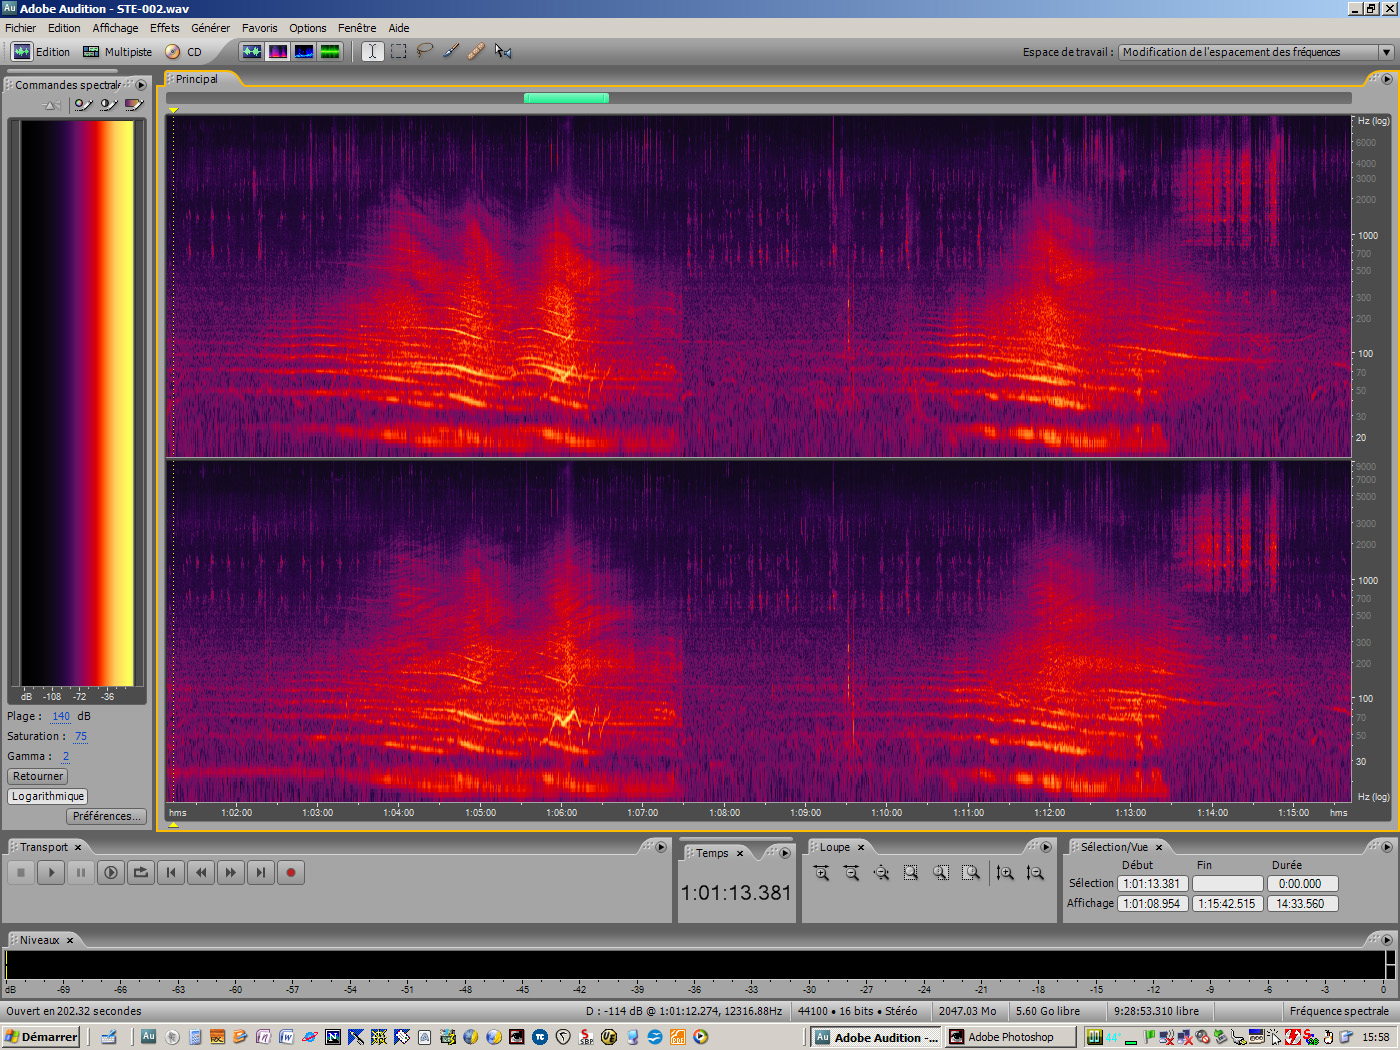Click Retourner to invert the spectral palette

click(37, 776)
